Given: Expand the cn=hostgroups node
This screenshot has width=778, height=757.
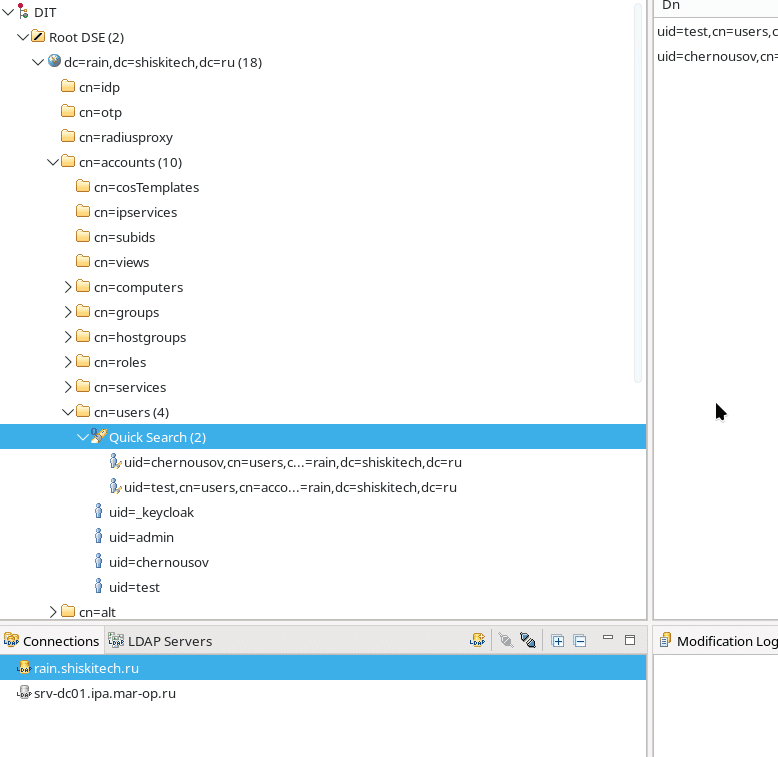Looking at the screenshot, I should click(68, 337).
